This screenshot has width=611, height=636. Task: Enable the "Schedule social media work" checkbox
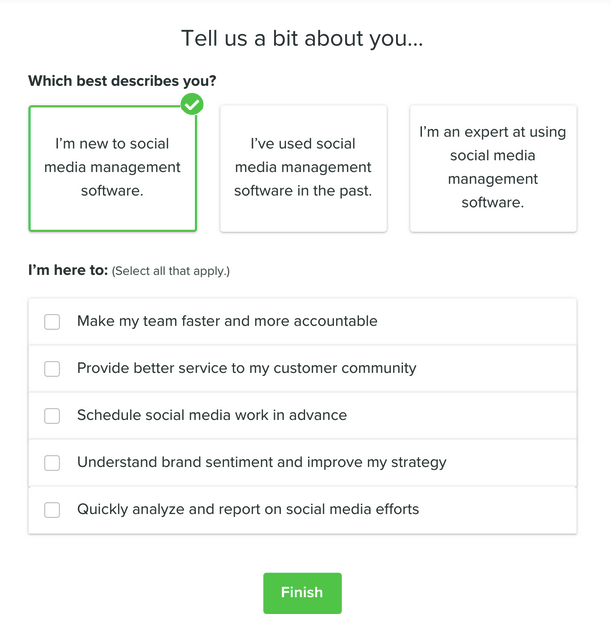click(x=52, y=416)
